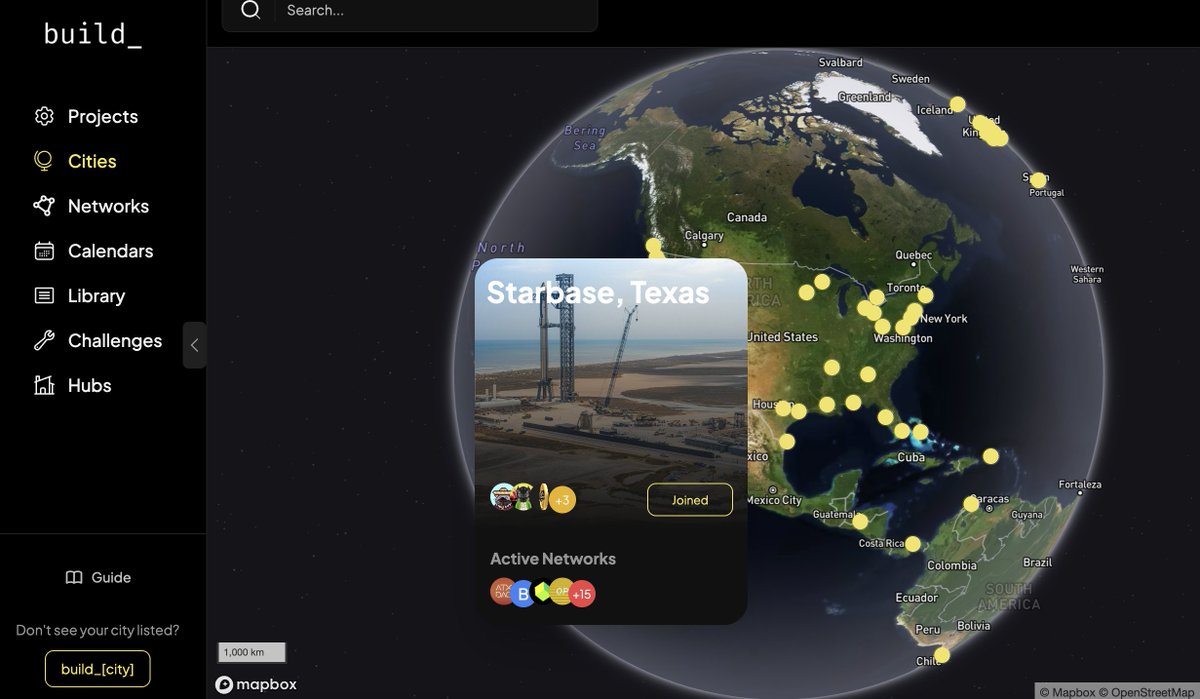Click the ATX DAO network icon
Screen dimensions: 1200x699
click(503, 591)
